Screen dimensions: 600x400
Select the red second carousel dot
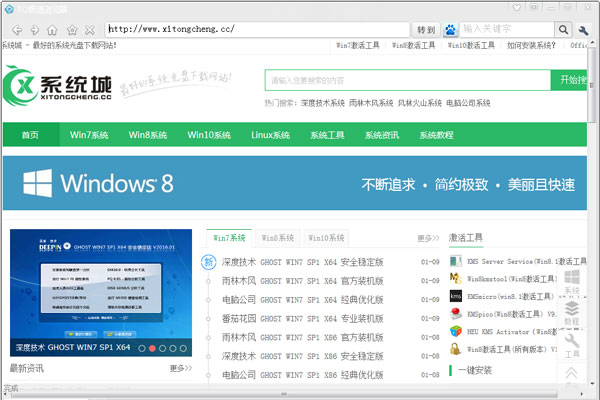(152, 348)
